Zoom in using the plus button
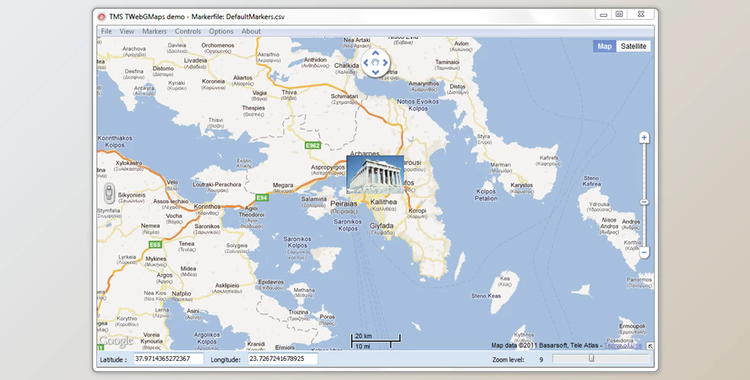This screenshot has width=750, height=380. coord(644,138)
